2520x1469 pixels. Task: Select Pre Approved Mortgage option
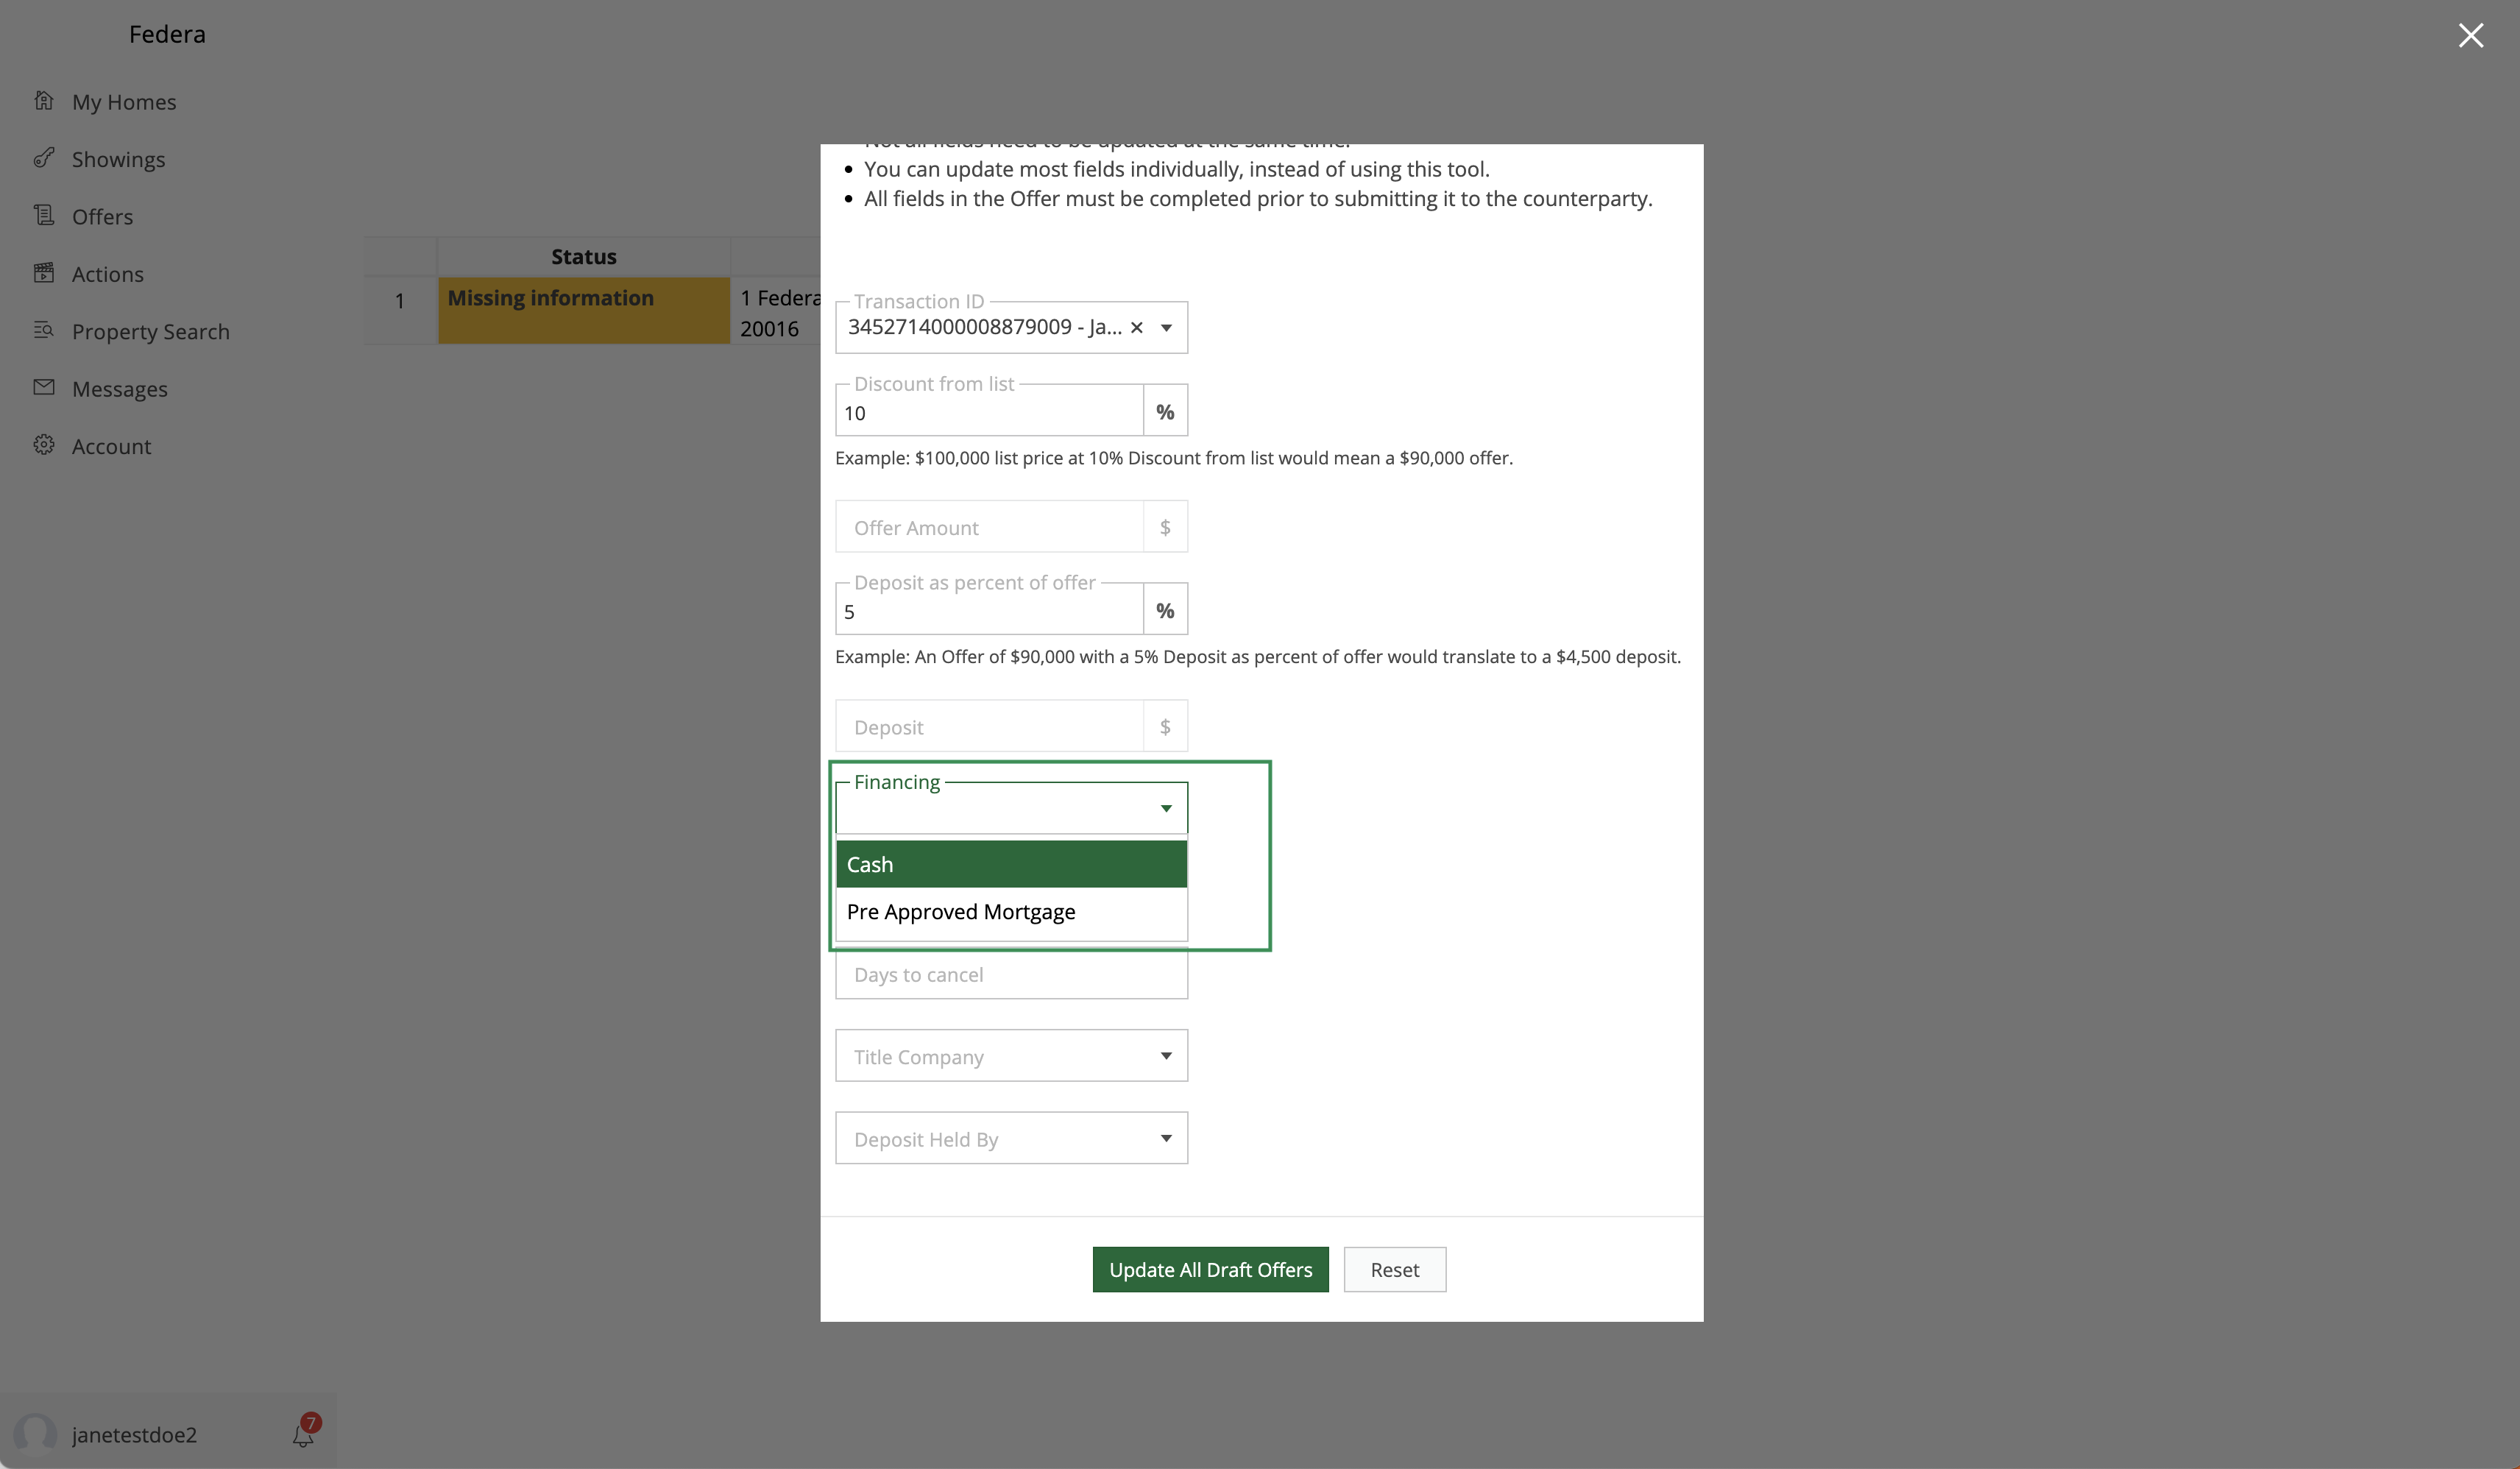pyautogui.click(x=1011, y=912)
